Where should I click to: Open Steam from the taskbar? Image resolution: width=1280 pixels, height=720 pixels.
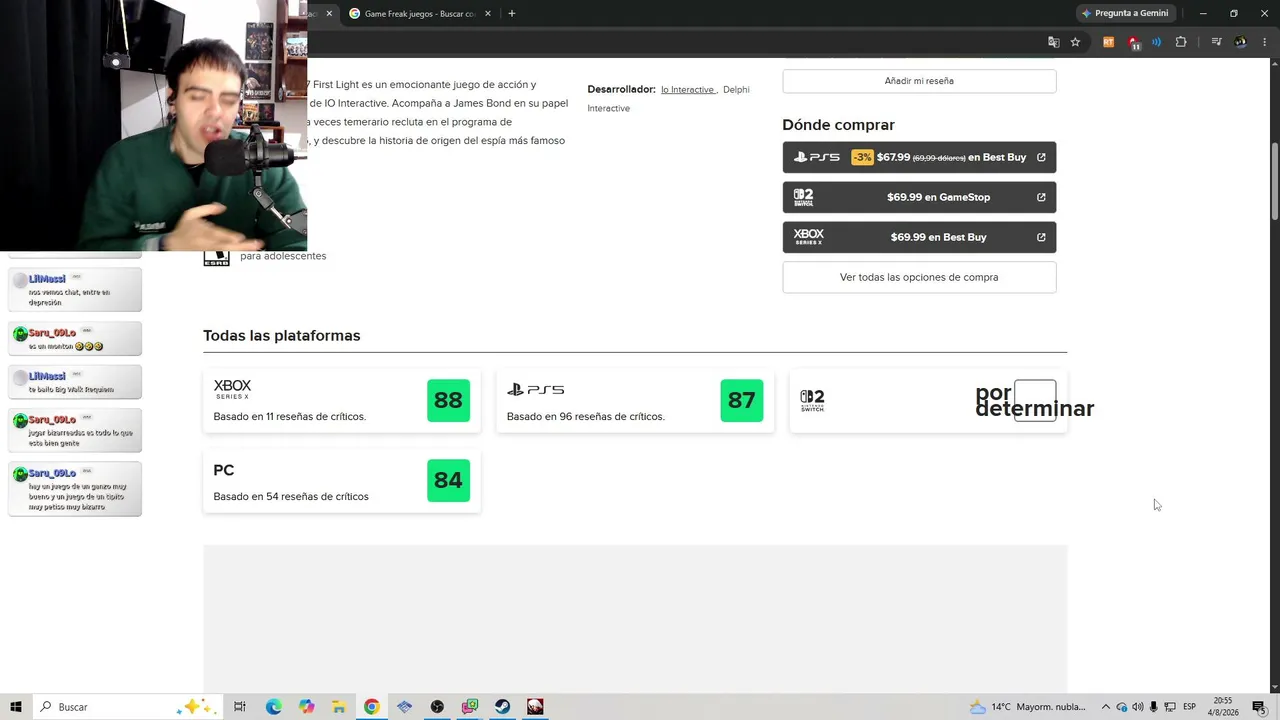click(x=503, y=707)
